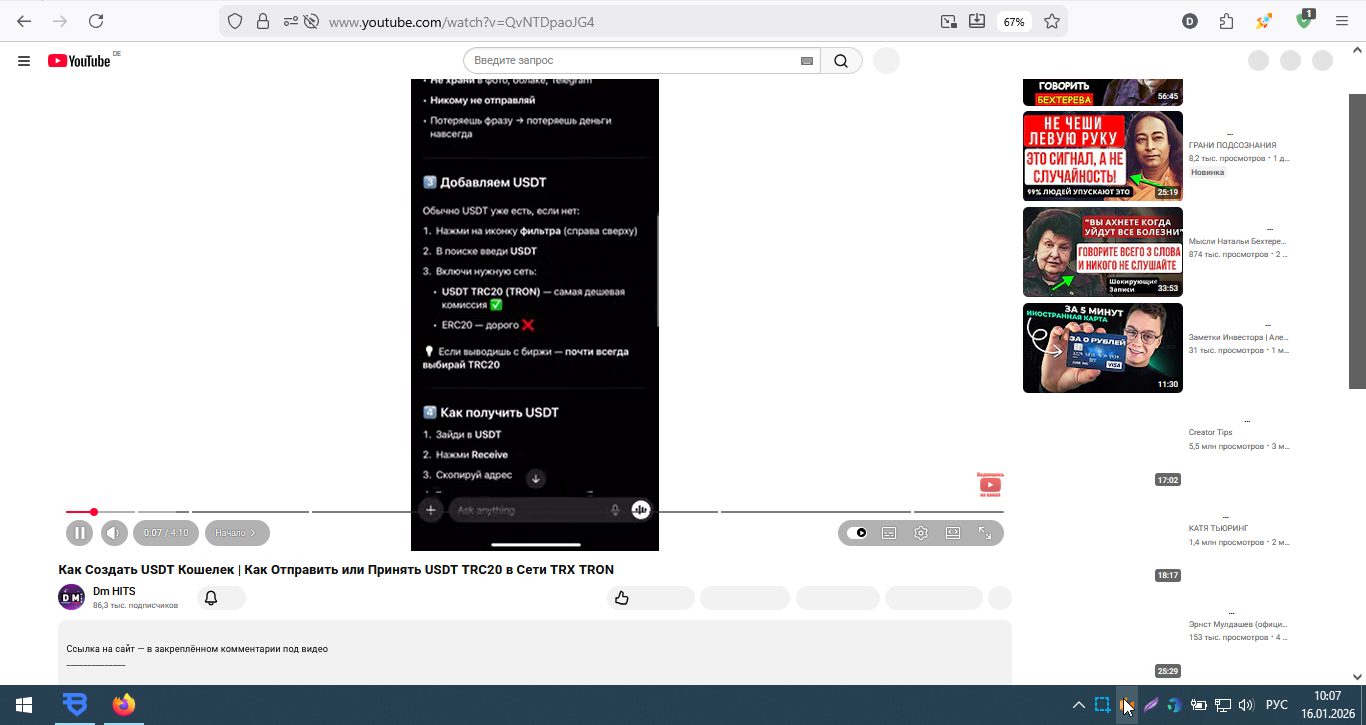1366x725 pixels.
Task: Switch to theater mode in player
Action: coord(953,533)
